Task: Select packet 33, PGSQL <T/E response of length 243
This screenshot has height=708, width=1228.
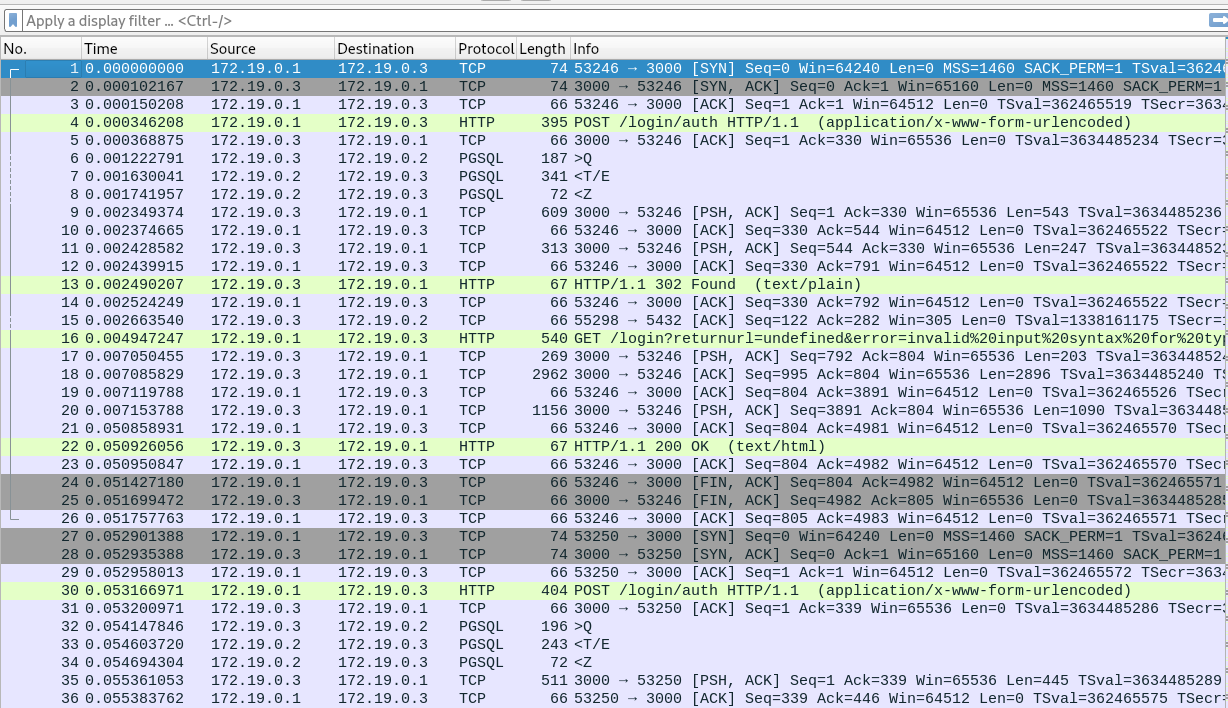Action: pyautogui.click(x=600, y=644)
